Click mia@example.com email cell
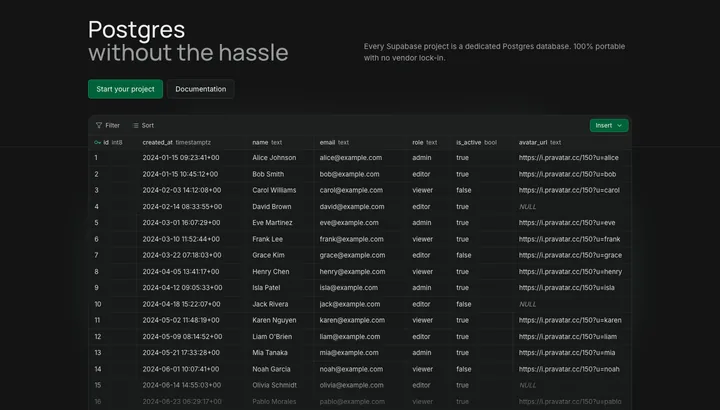 (349, 353)
